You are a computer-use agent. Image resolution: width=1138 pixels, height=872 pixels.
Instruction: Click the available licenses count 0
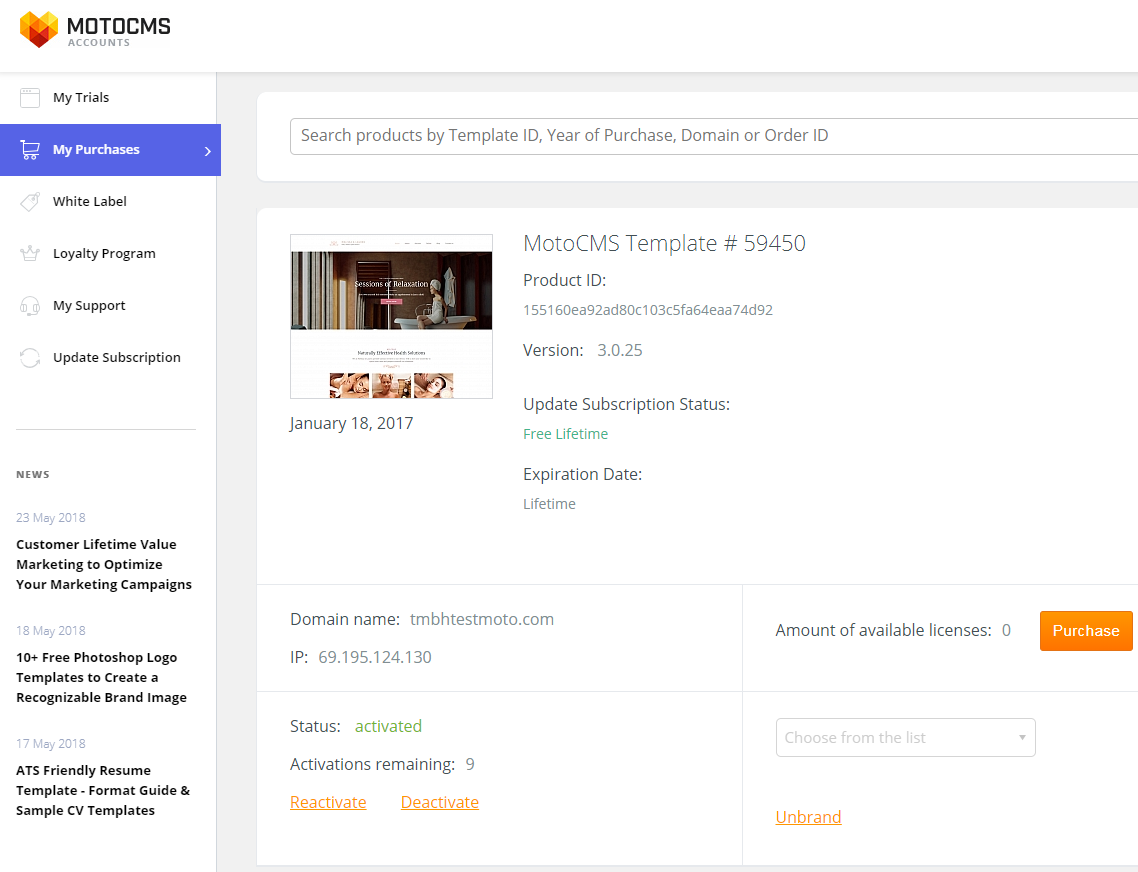tap(1007, 630)
